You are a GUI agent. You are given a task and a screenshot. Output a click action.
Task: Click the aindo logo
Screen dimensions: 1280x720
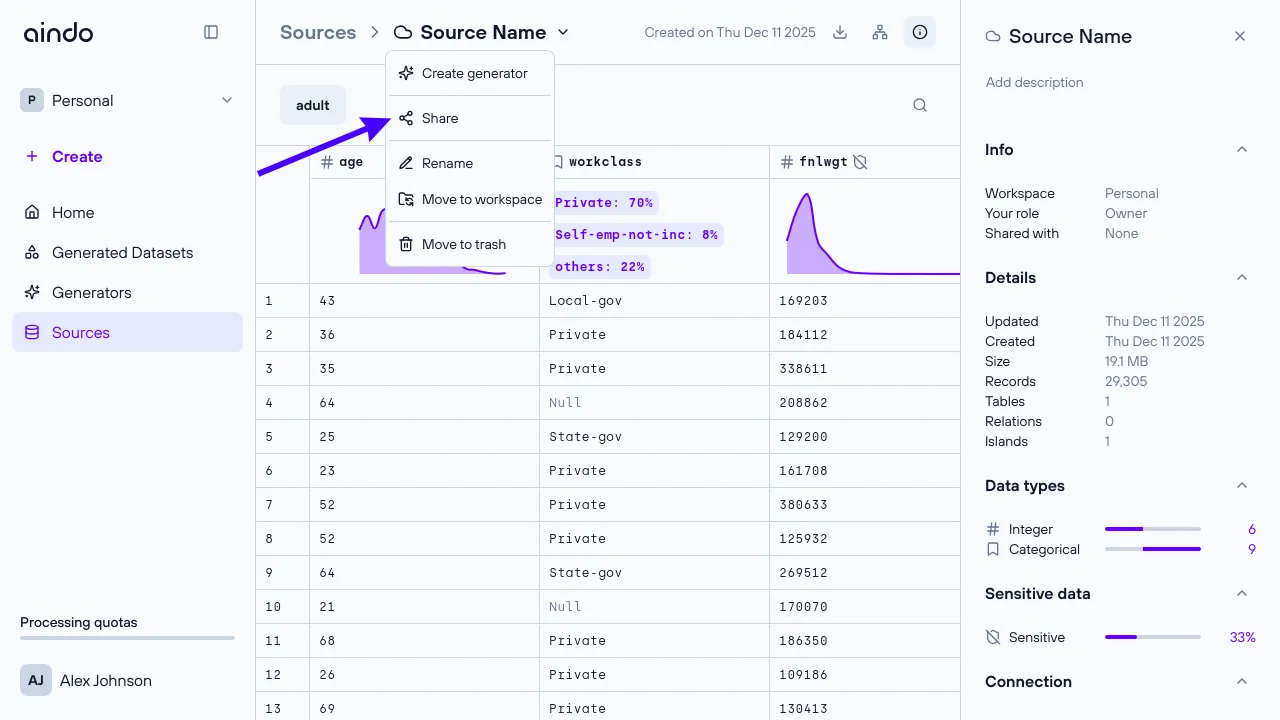[58, 32]
